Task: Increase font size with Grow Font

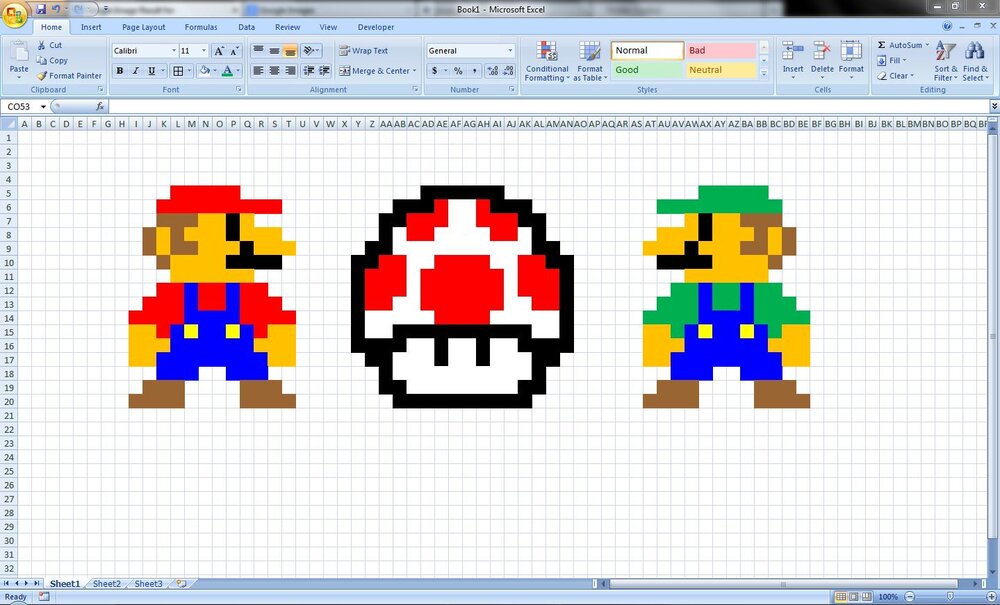Action: point(219,51)
